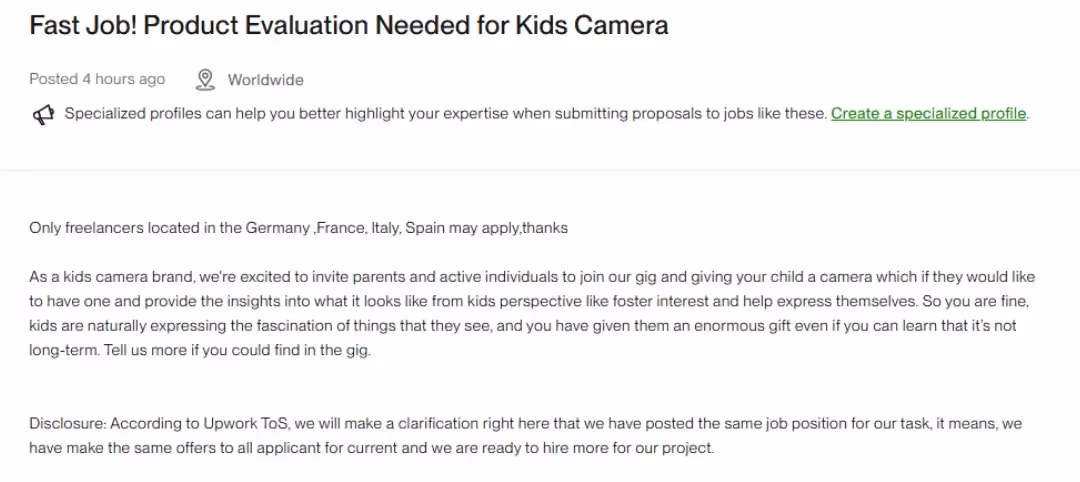The width and height of the screenshot is (1080, 482).
Task: Click the Only freelancers located in line
Action: point(298,228)
